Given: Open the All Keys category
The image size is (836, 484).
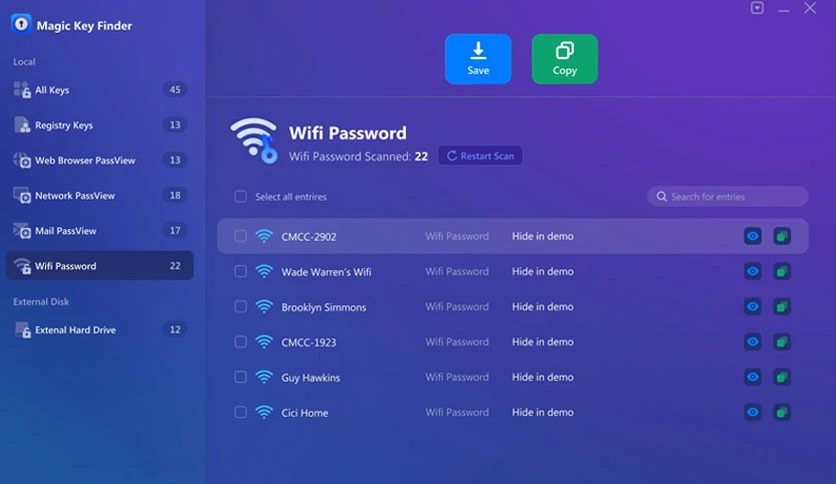Looking at the screenshot, I should coord(100,90).
